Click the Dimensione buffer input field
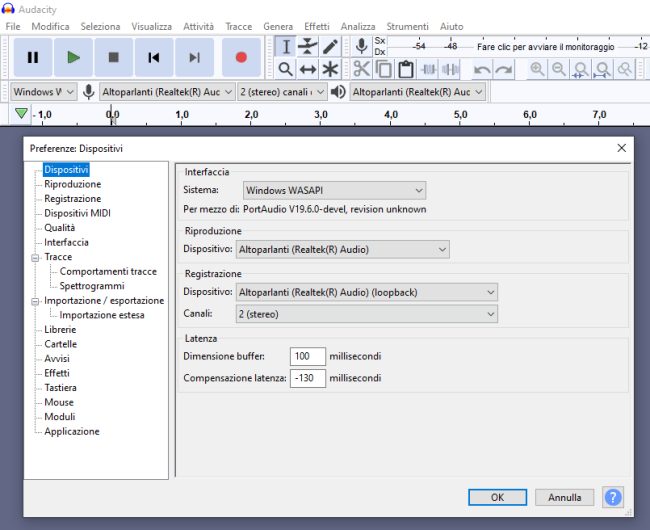Viewport: 650px width, 530px height. click(307, 356)
